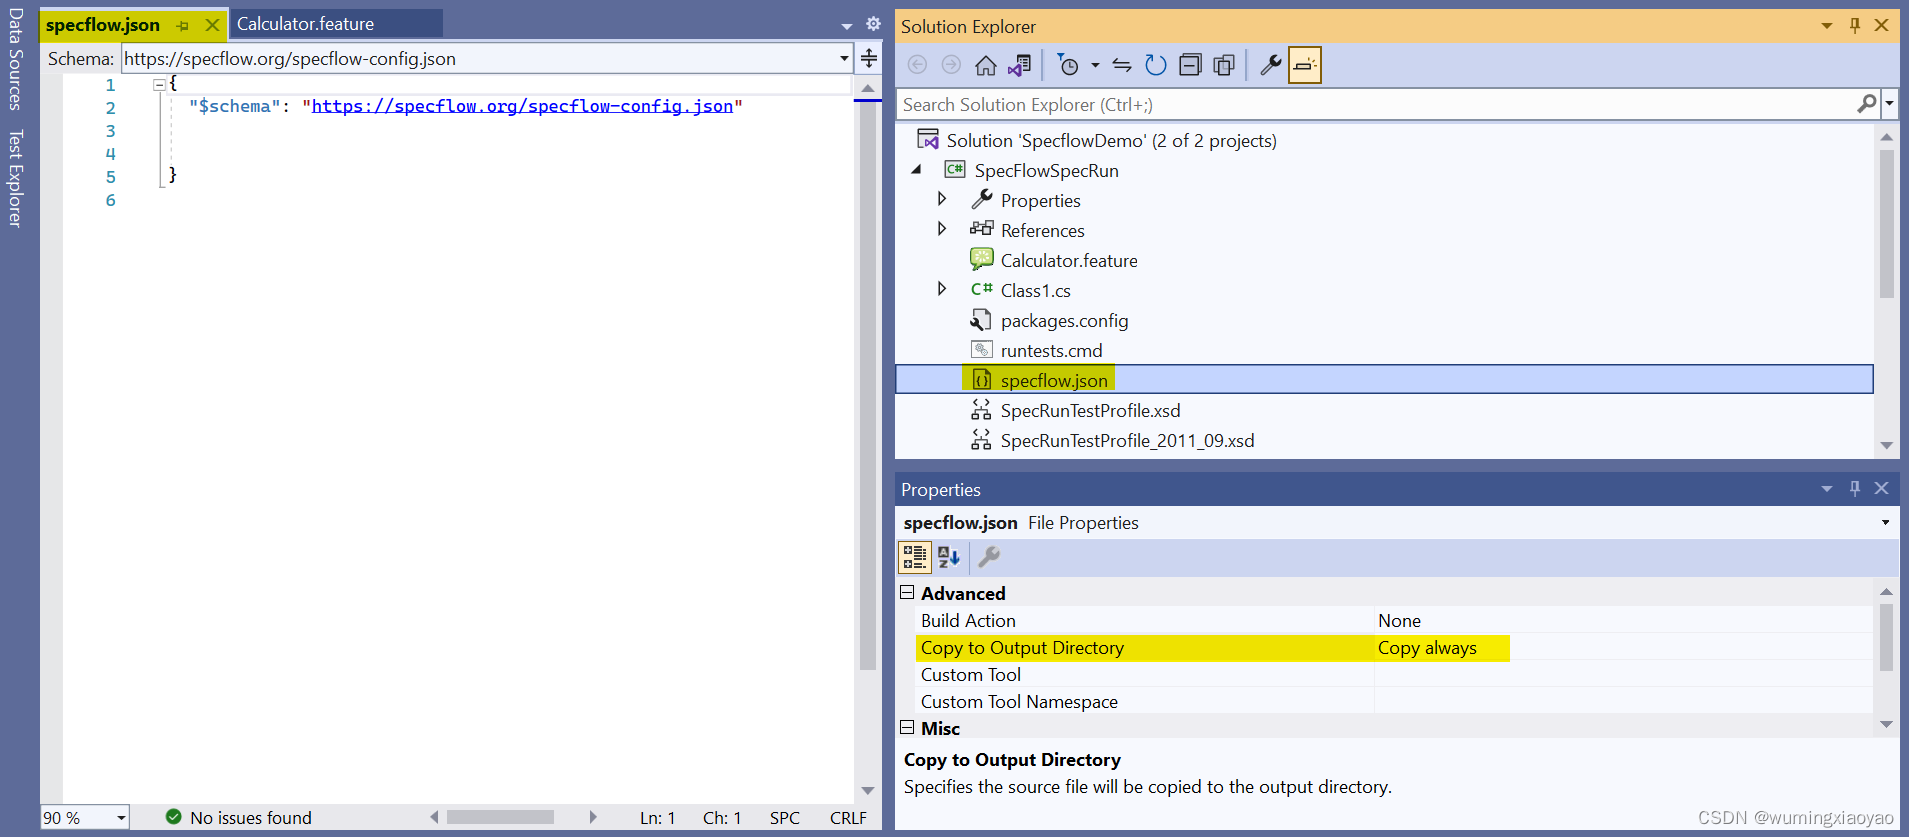Open Data Sources side tab
Image resolution: width=1909 pixels, height=837 pixels.
15,59
